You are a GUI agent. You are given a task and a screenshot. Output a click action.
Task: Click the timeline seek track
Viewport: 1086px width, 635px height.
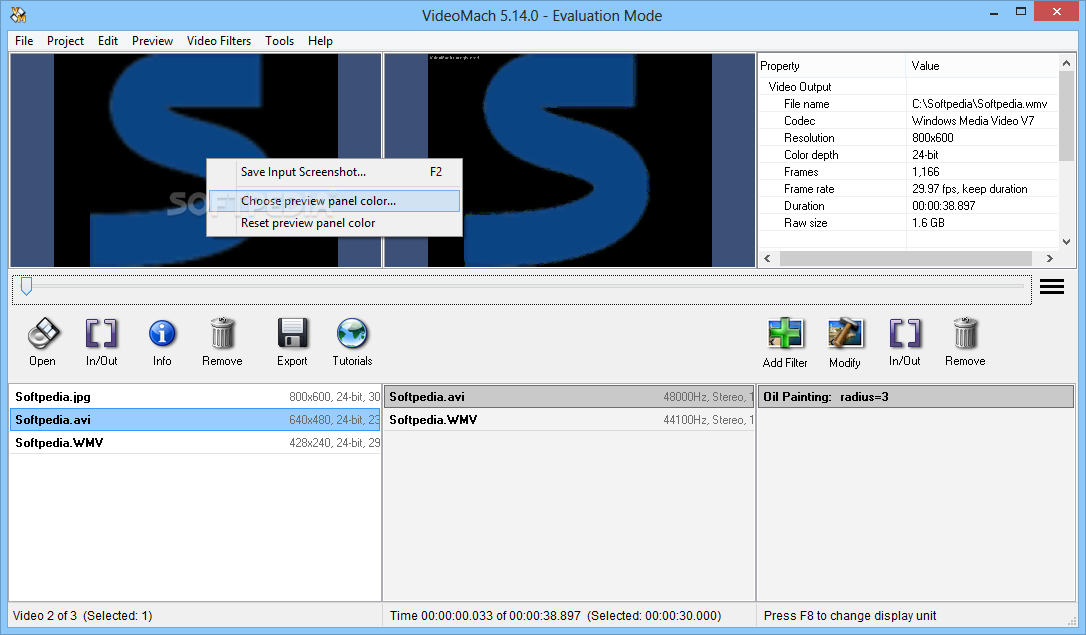pyautogui.click(x=526, y=286)
